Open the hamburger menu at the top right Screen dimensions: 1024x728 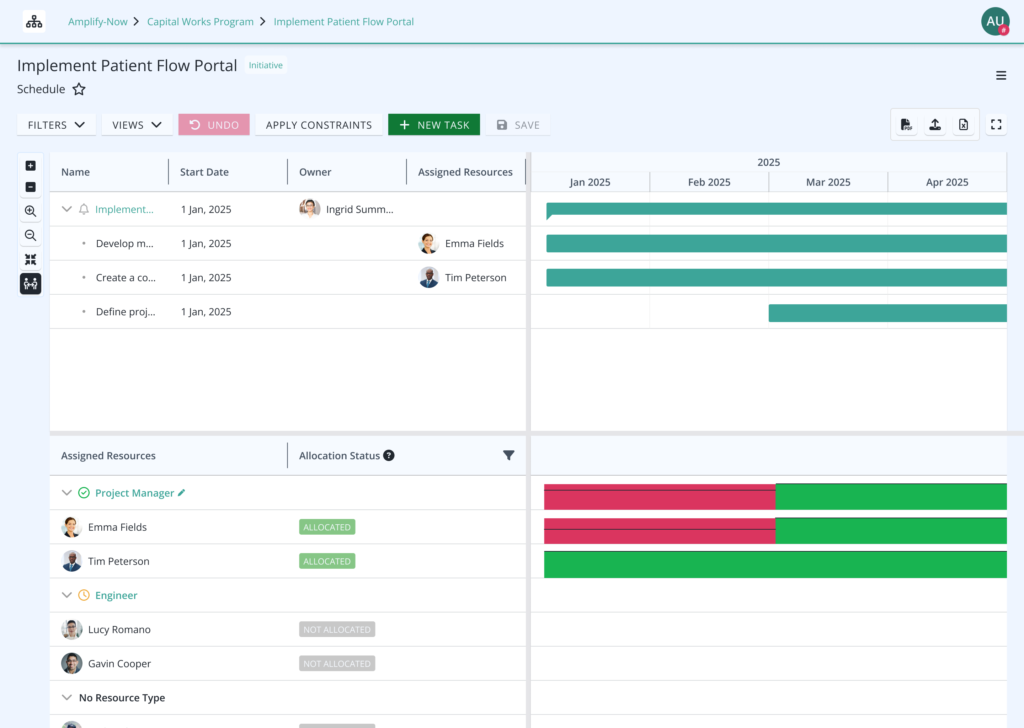[1001, 76]
